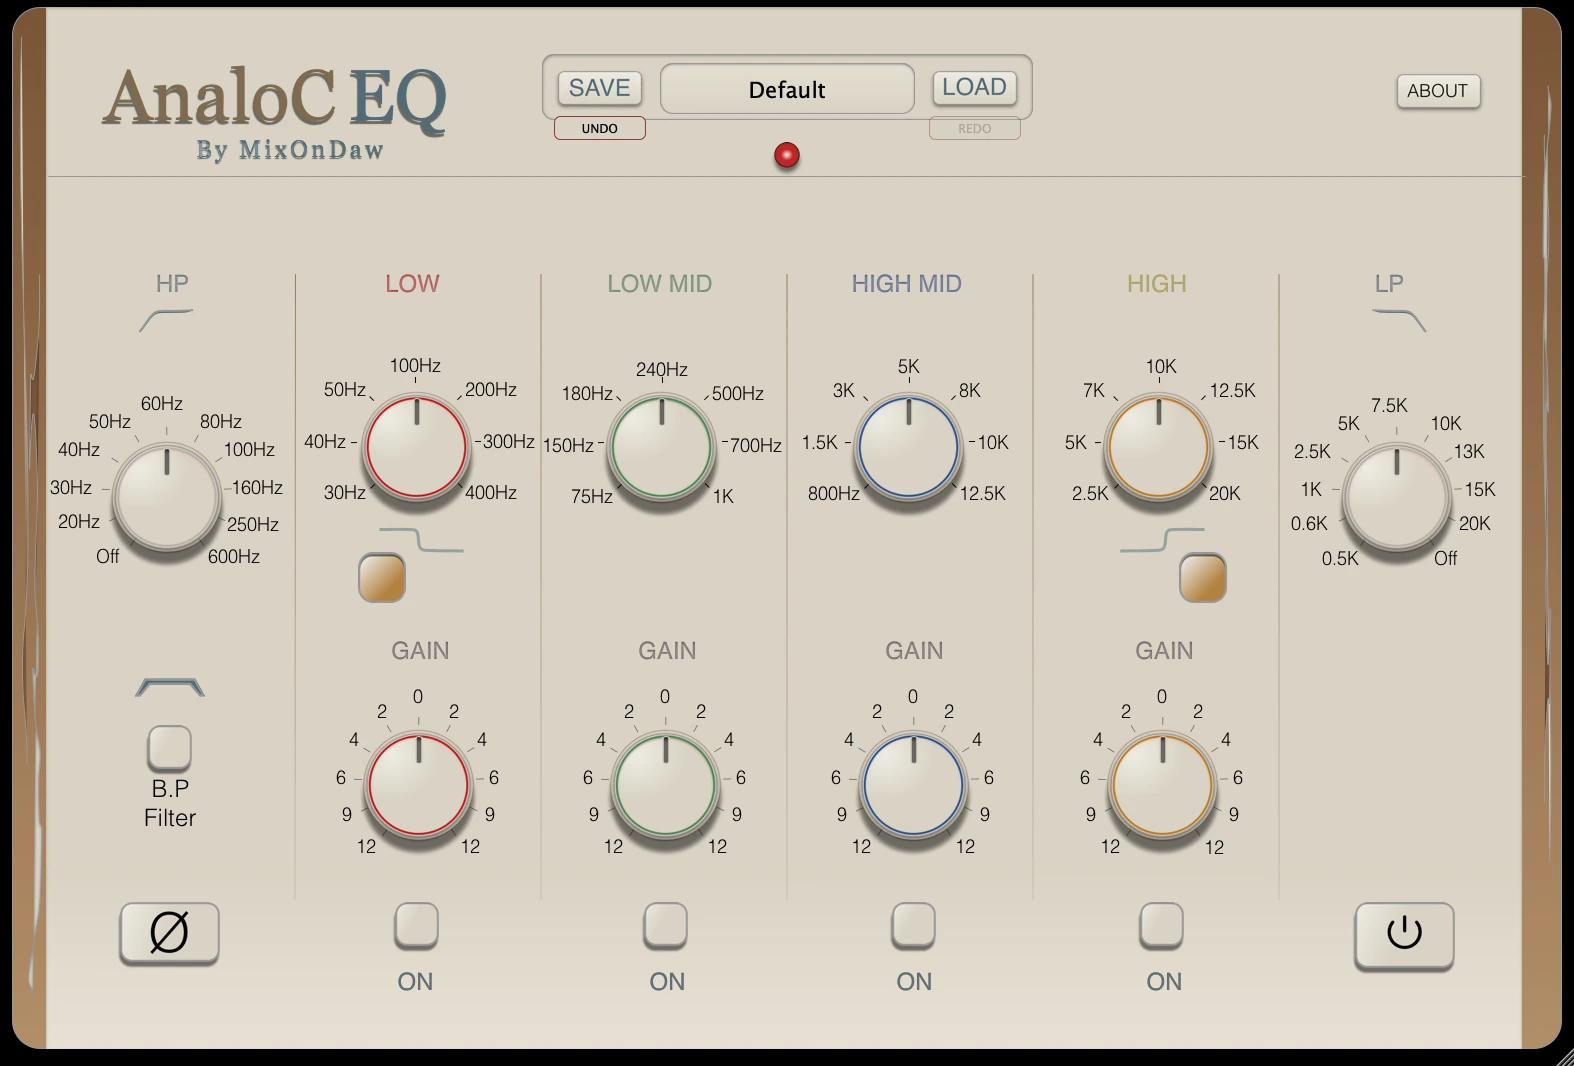Click the HIGH band frequency knob
Screen dimensions: 1574x1066
pos(1158,446)
